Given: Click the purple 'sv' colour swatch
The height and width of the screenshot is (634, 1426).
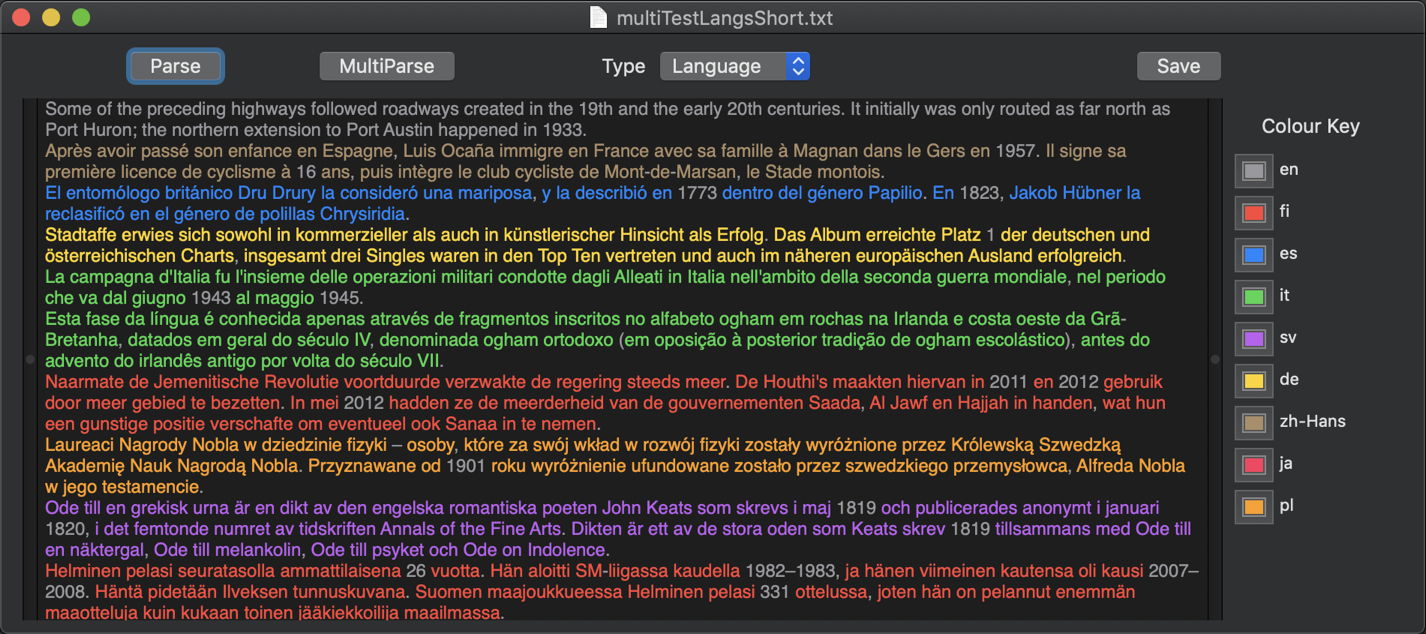Looking at the screenshot, I should pyautogui.click(x=1253, y=339).
